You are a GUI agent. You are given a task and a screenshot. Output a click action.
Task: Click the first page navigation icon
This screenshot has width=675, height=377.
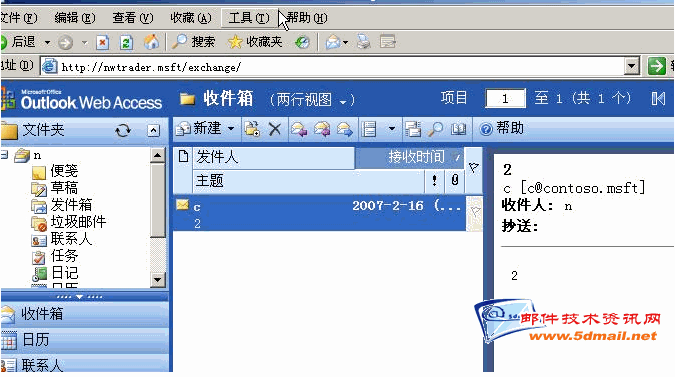[658, 99]
